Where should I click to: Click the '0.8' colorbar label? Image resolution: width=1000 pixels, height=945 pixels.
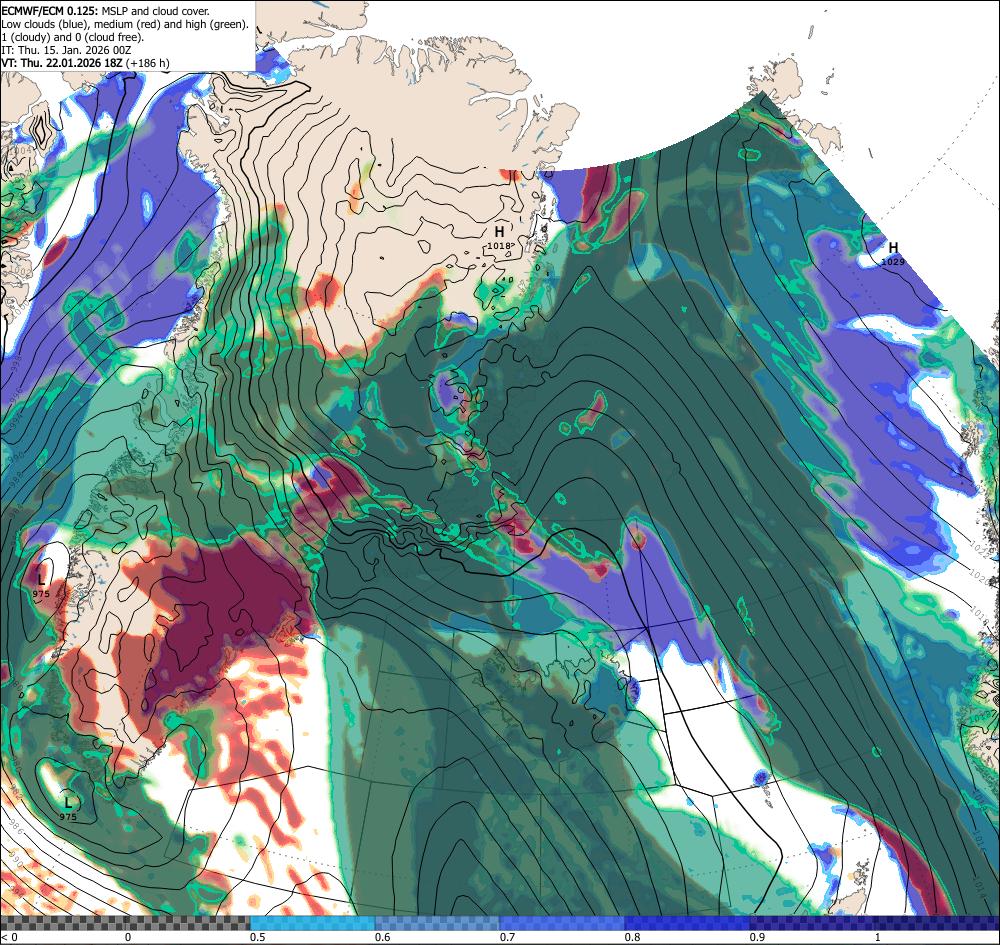point(633,937)
